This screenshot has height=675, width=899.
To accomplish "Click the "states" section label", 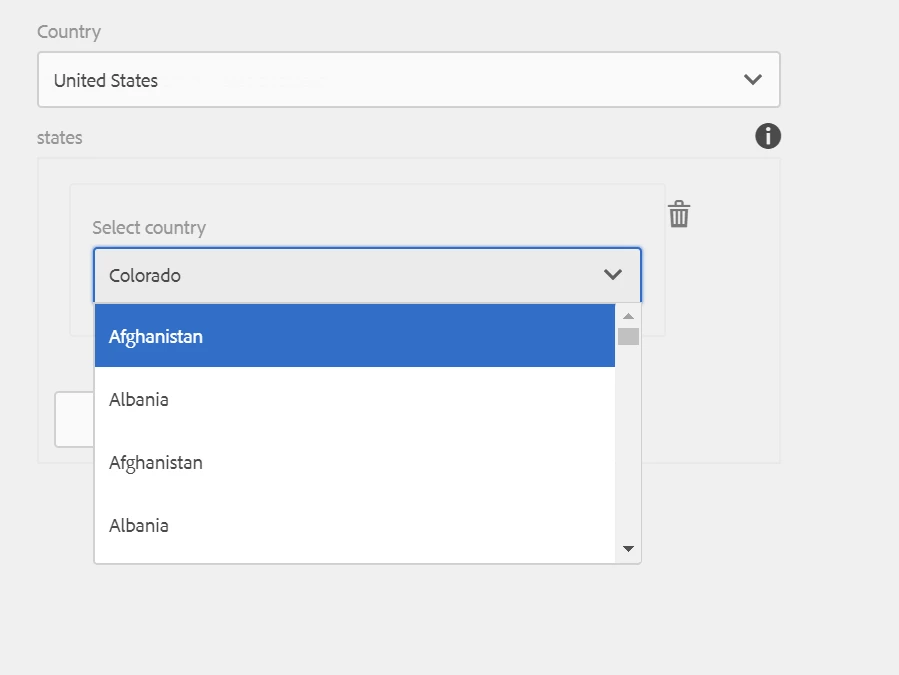I will pyautogui.click(x=60, y=138).
